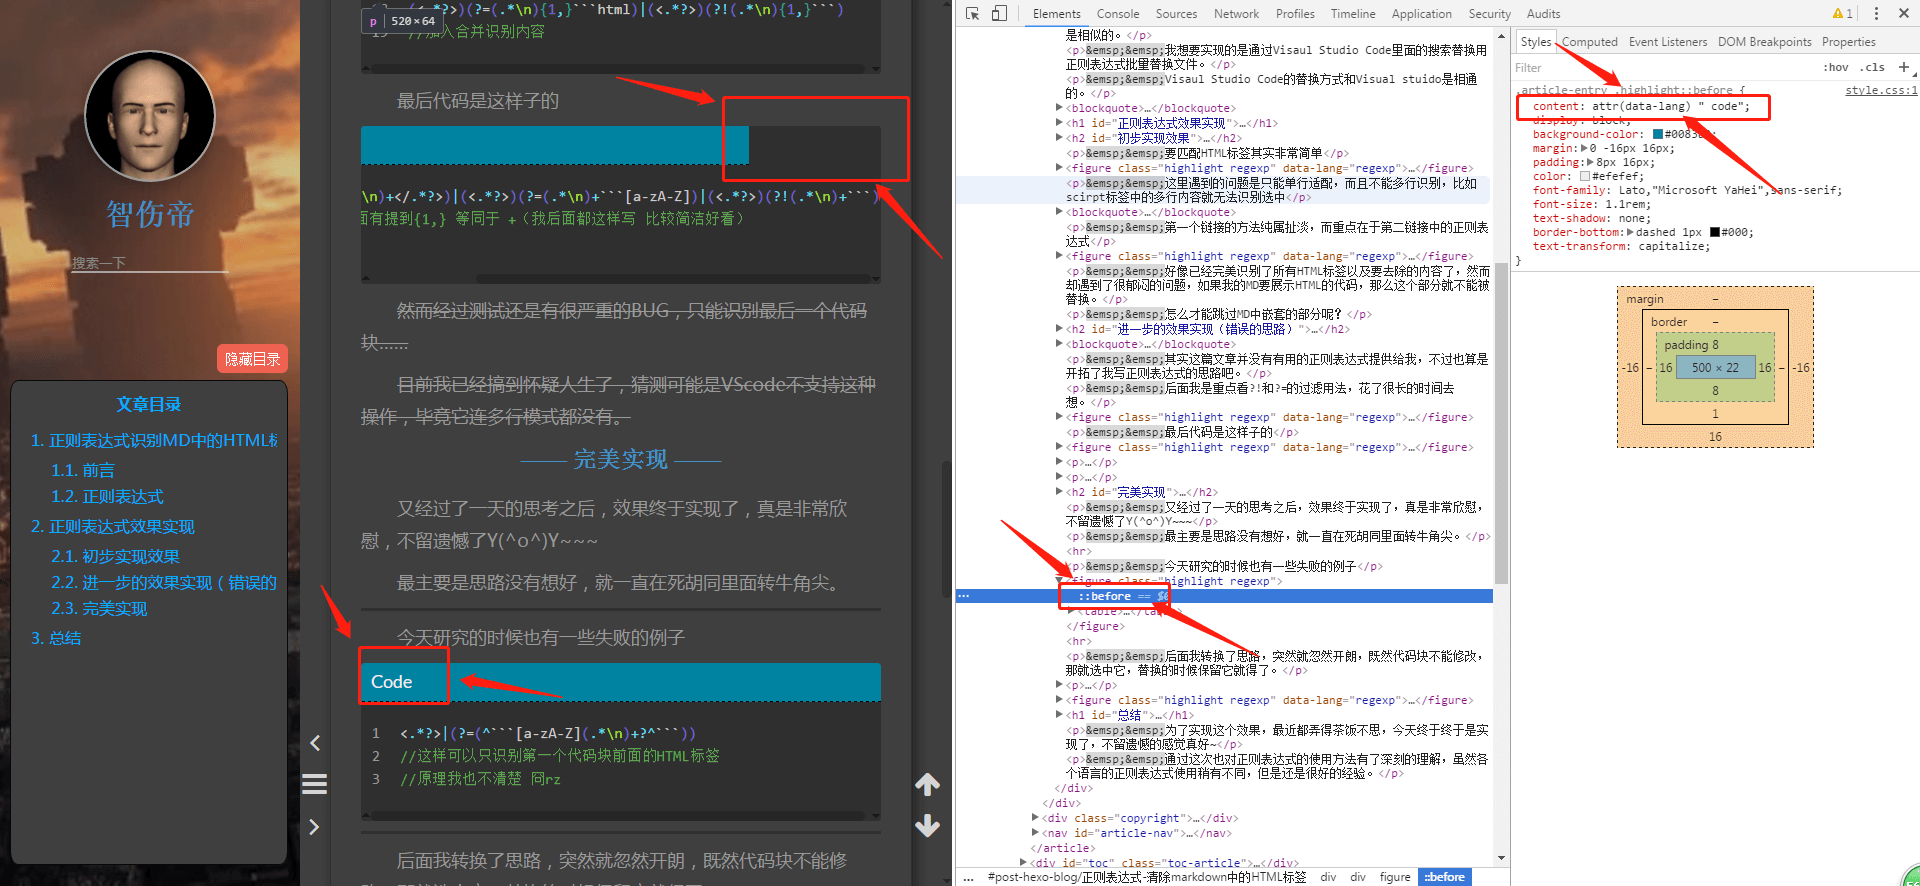Viewport: 1920px width, 886px height.
Task: Expand h2 id=完美实现 node
Action: [1060, 492]
